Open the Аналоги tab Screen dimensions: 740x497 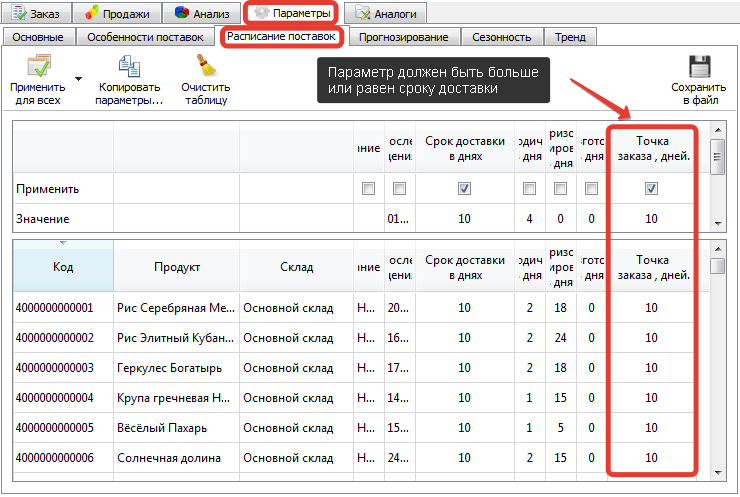(385, 14)
